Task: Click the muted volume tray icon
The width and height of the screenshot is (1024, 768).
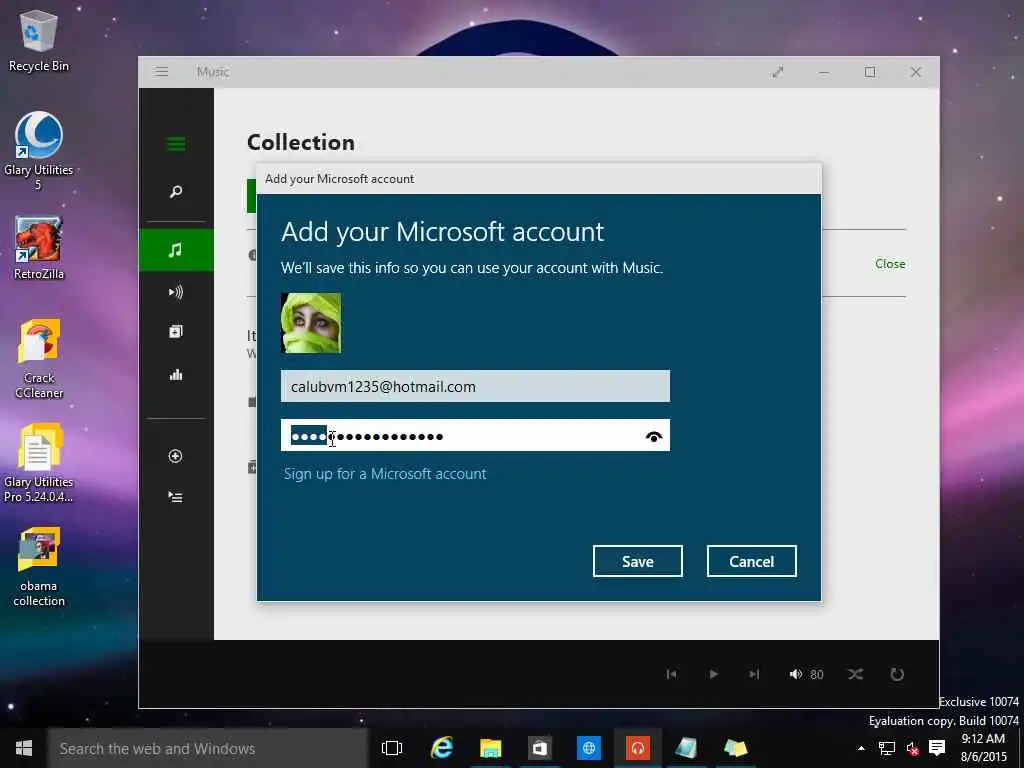Action: 912,748
